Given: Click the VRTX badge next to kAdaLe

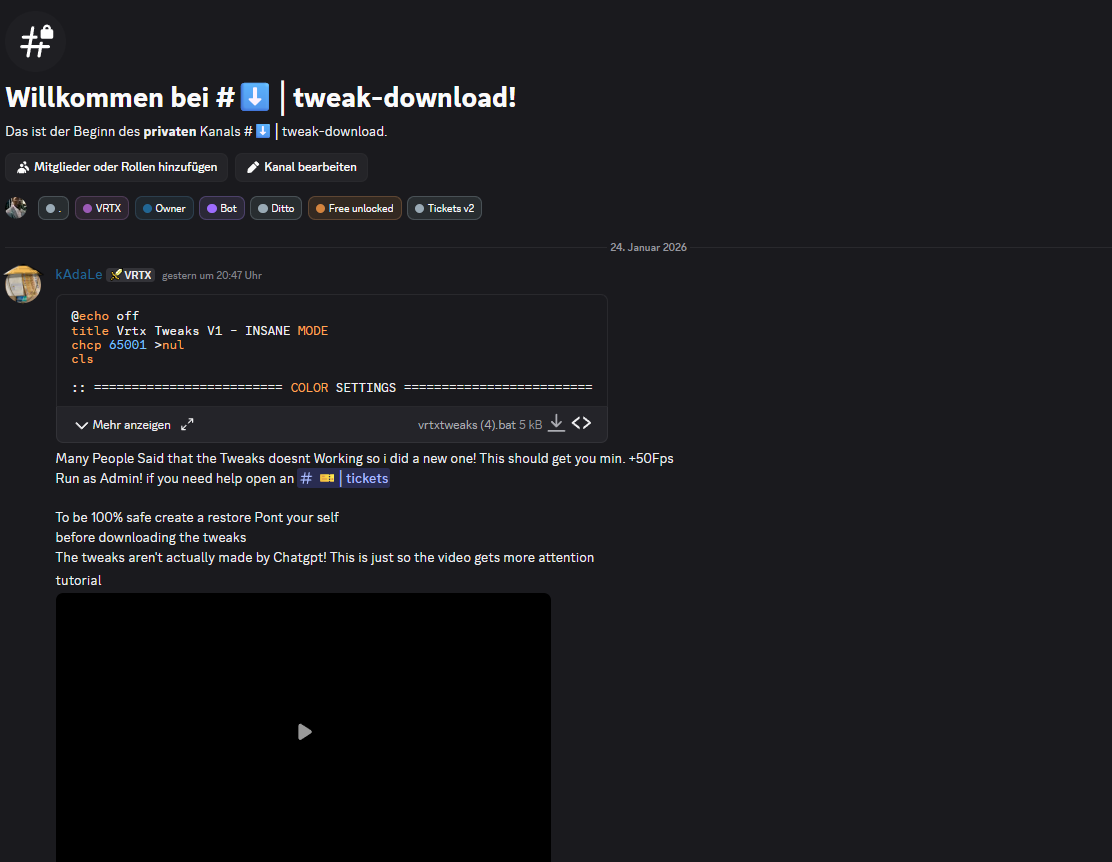Looking at the screenshot, I should 130,273.
